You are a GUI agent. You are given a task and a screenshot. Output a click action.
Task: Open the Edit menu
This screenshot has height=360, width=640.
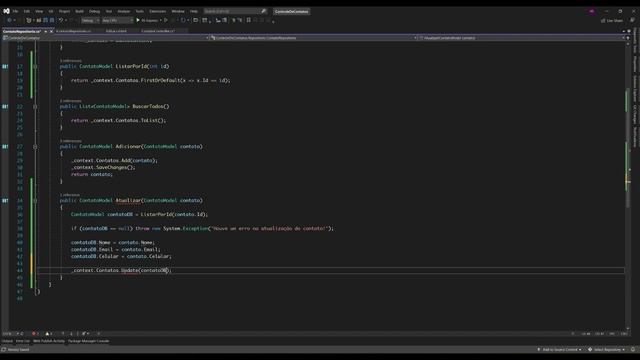point(27,11)
